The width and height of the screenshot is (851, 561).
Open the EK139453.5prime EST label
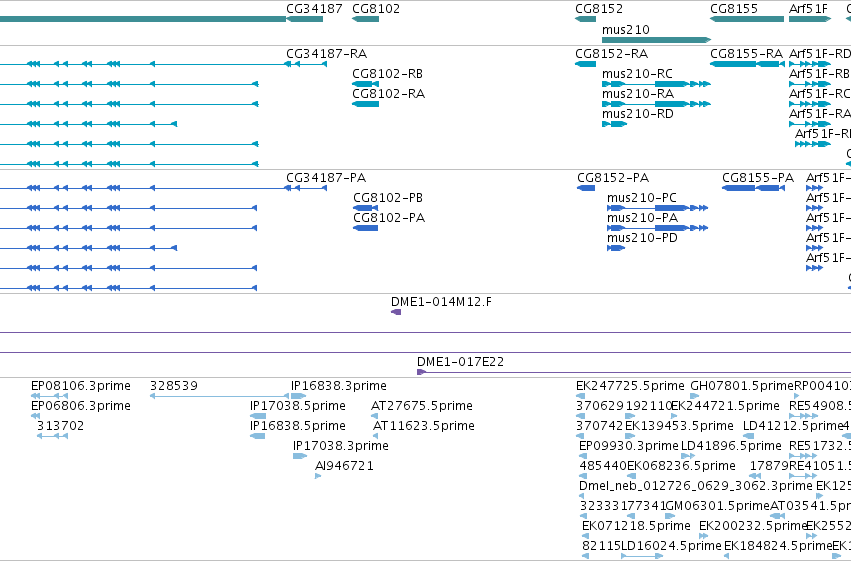(679, 426)
